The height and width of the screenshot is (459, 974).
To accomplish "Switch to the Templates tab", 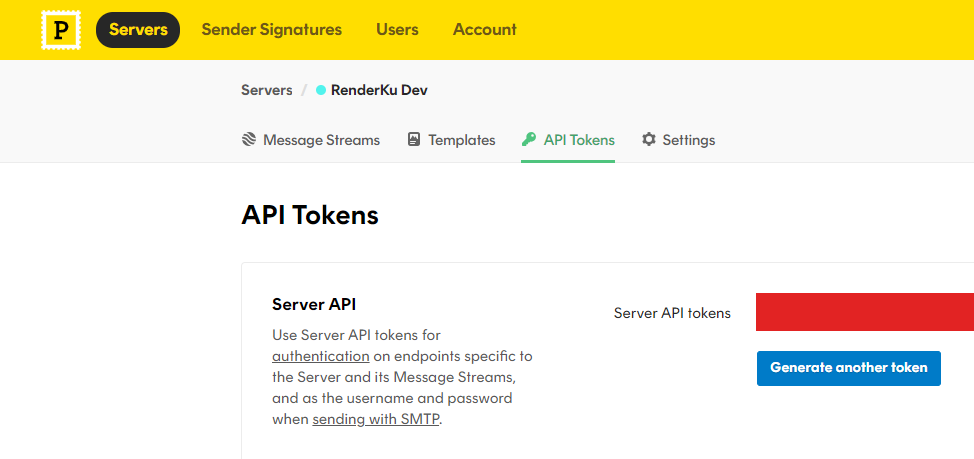I will 451,140.
